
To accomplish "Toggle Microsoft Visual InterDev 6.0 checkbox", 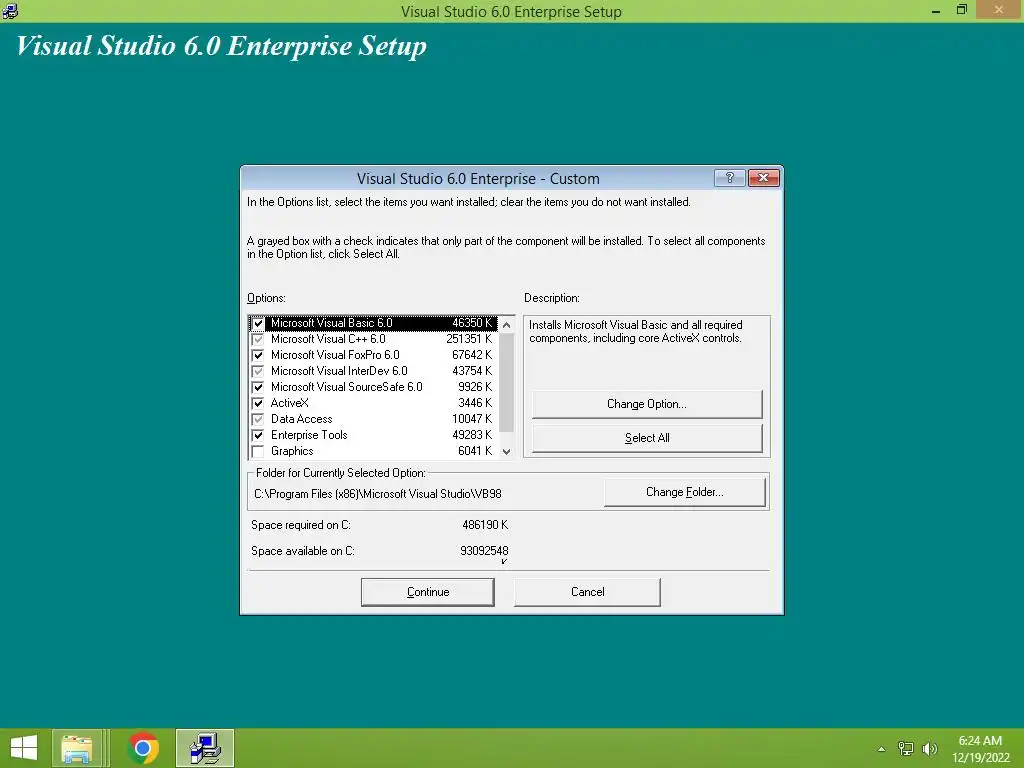I will pyautogui.click(x=258, y=372).
